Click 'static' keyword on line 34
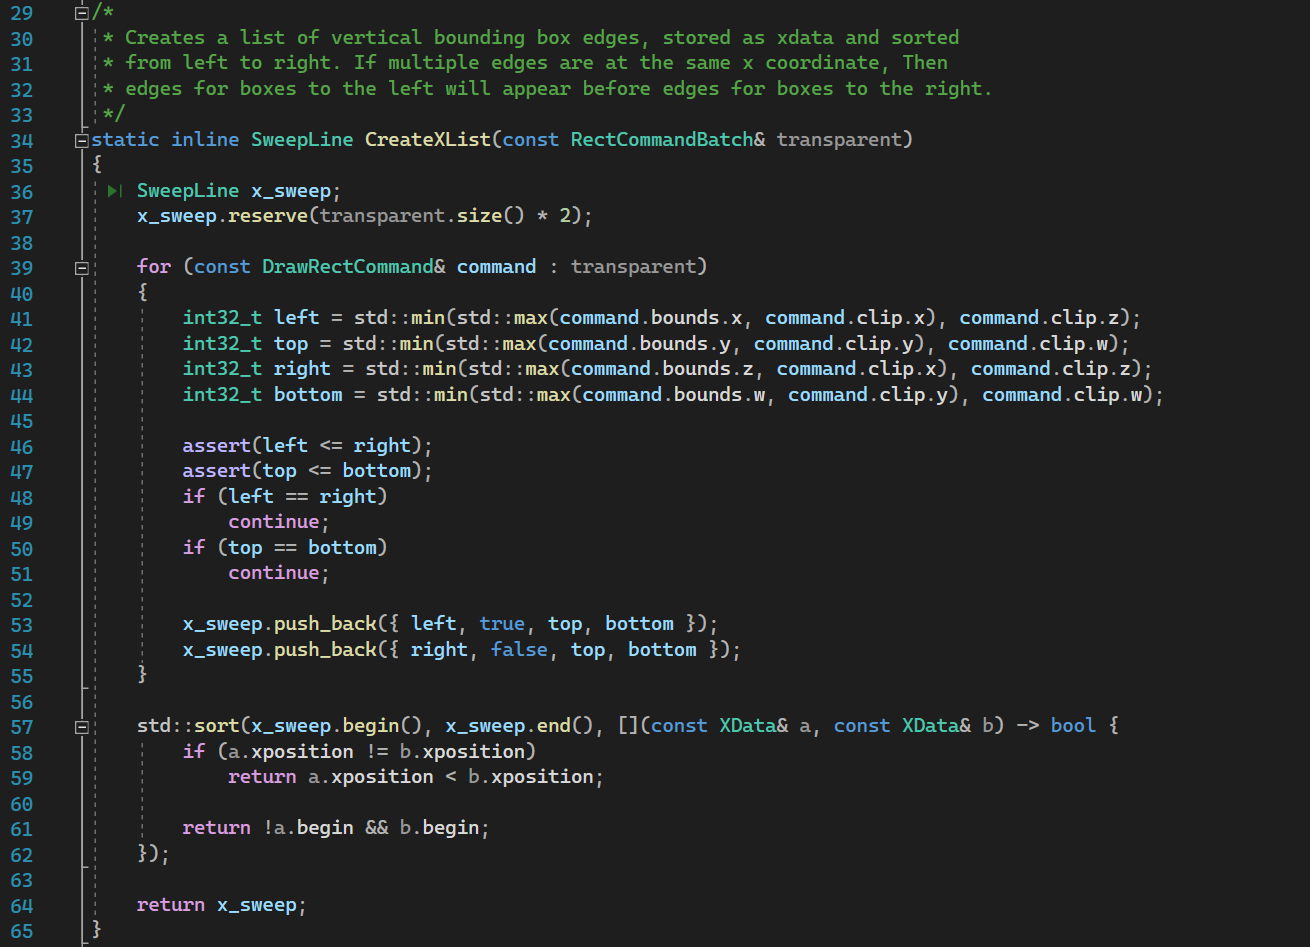 125,140
